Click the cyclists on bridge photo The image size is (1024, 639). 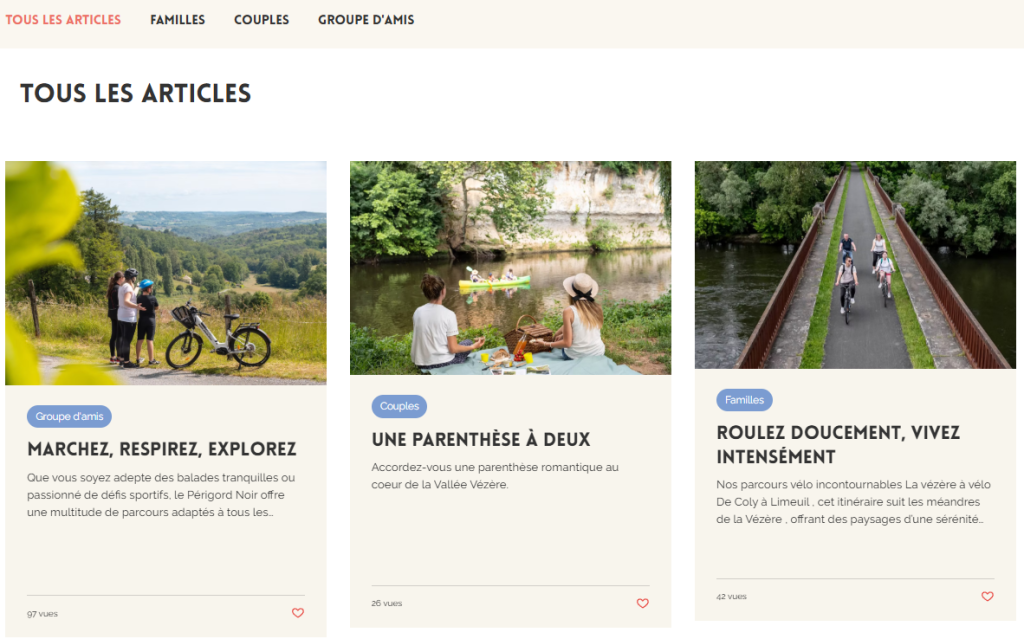click(855, 265)
